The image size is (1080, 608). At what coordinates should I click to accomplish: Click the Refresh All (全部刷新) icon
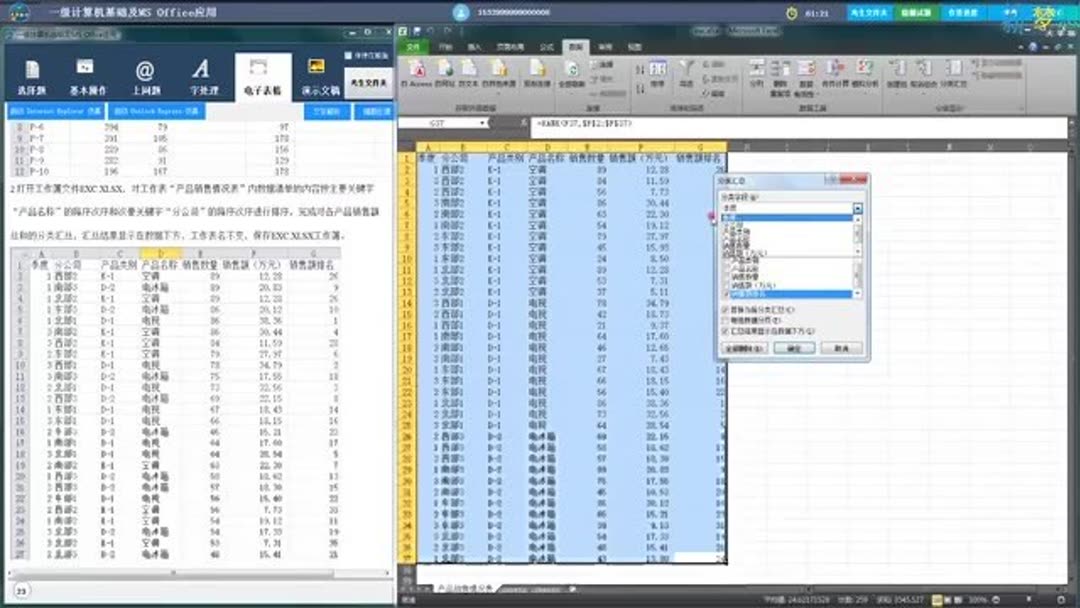tap(571, 68)
